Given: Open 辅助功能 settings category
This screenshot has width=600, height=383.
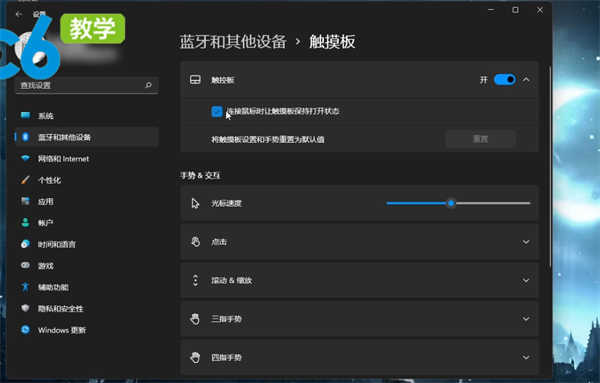Looking at the screenshot, I should (86, 287).
